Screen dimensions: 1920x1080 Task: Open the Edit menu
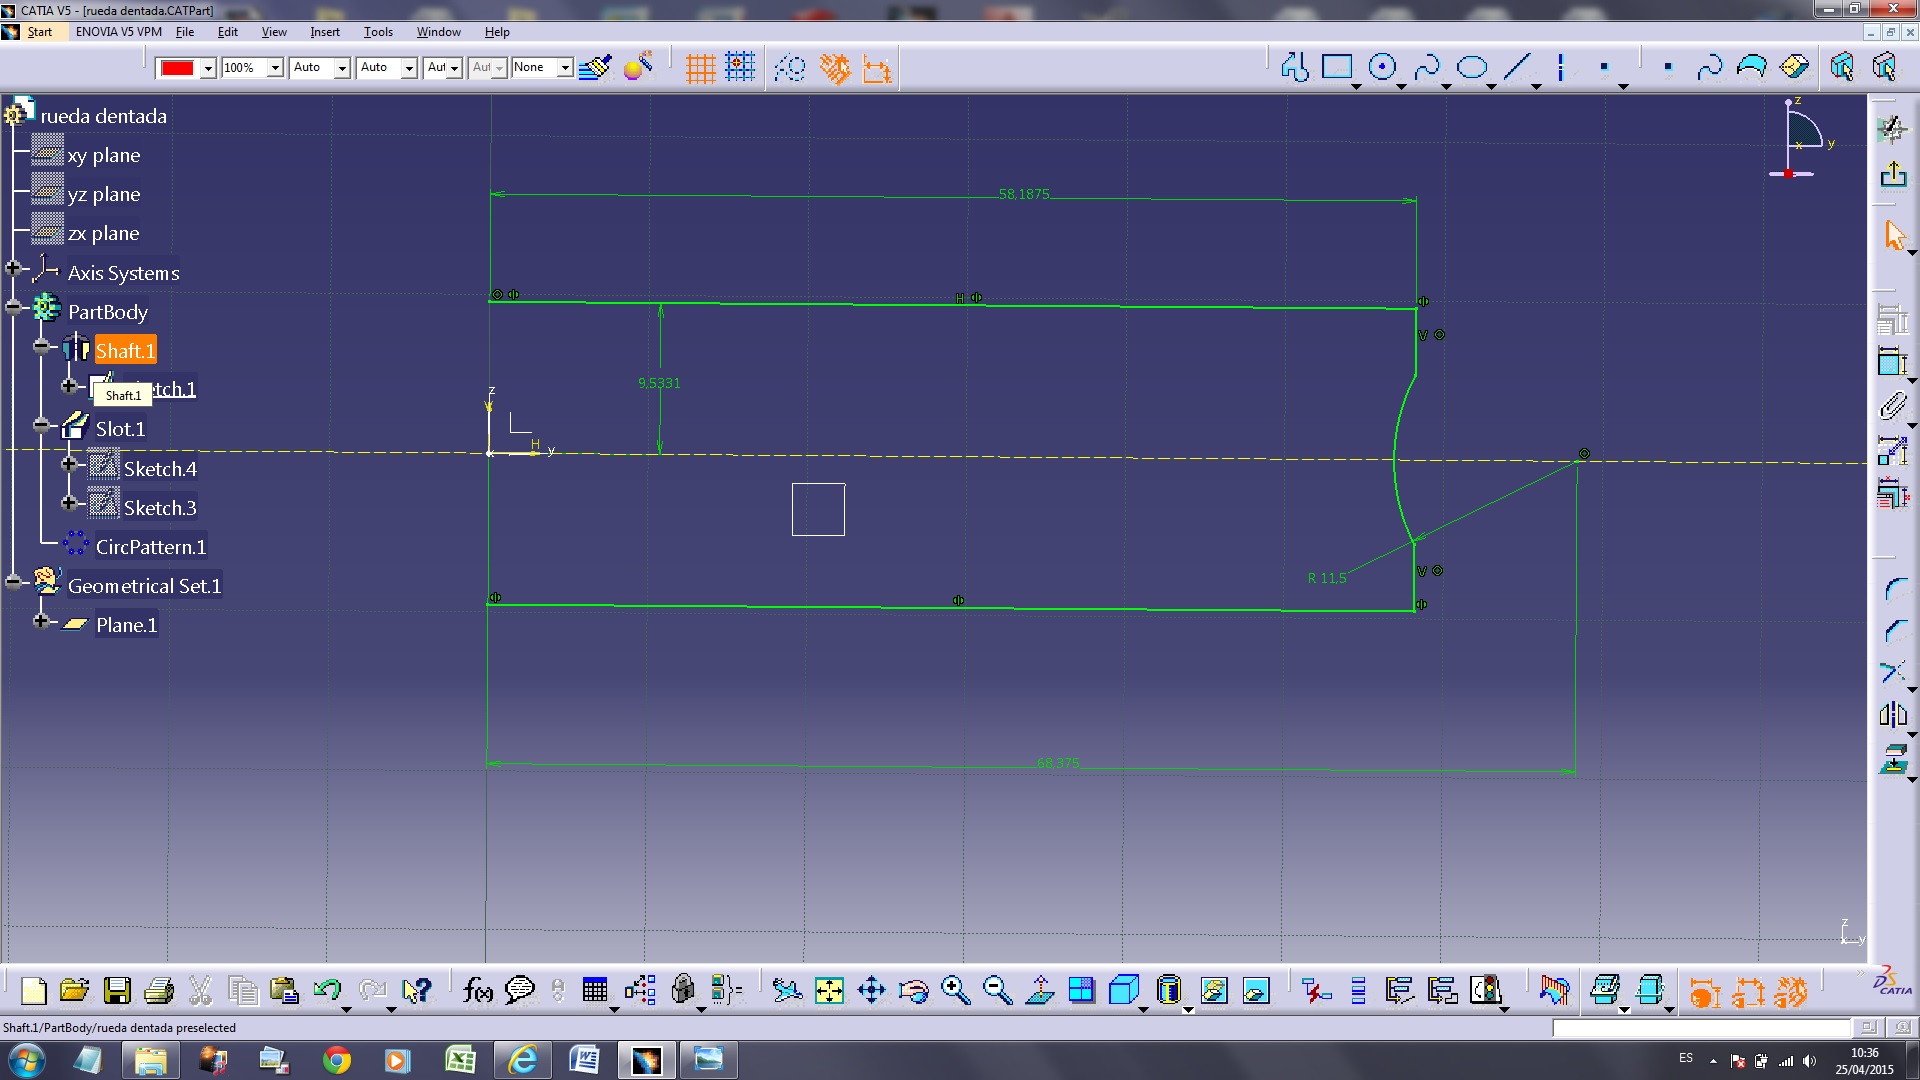pos(228,32)
